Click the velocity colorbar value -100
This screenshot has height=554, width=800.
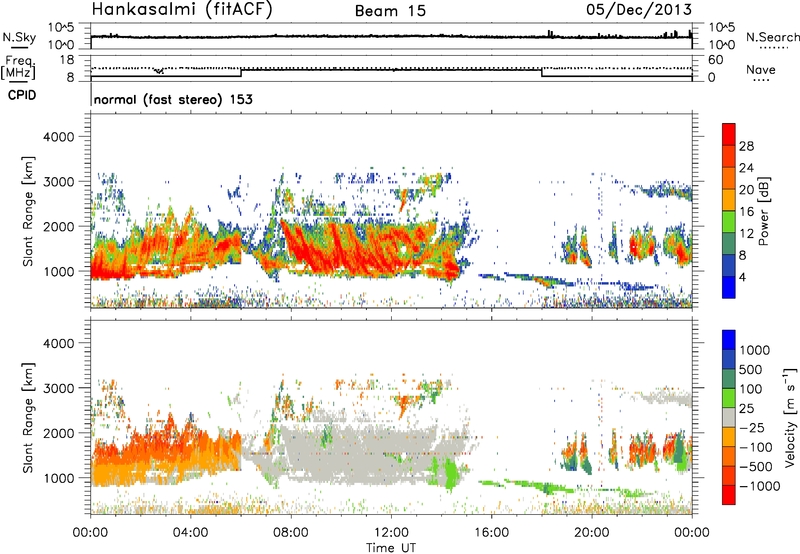(755, 447)
